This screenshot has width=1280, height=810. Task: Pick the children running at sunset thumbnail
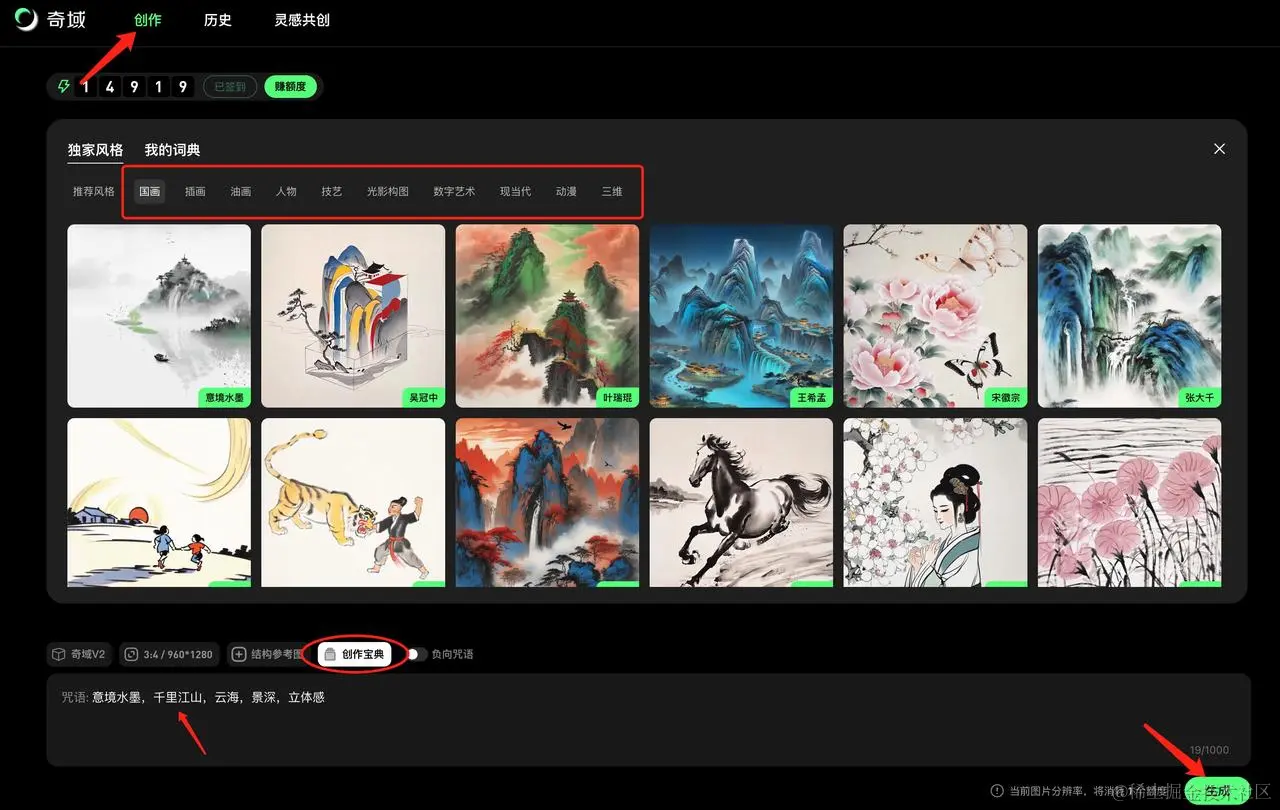[159, 502]
